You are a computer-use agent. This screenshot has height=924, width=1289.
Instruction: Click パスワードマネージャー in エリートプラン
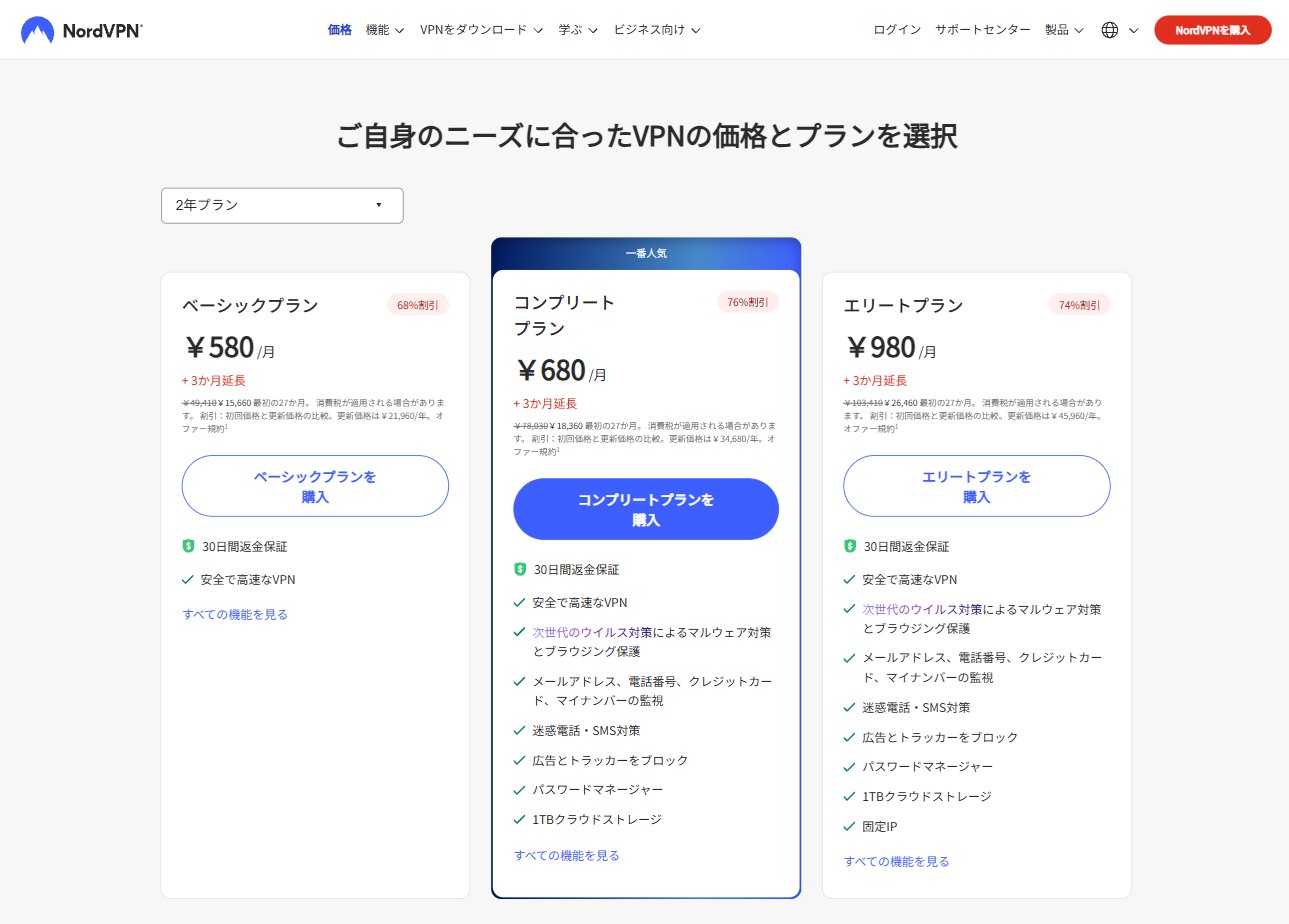pos(928,767)
